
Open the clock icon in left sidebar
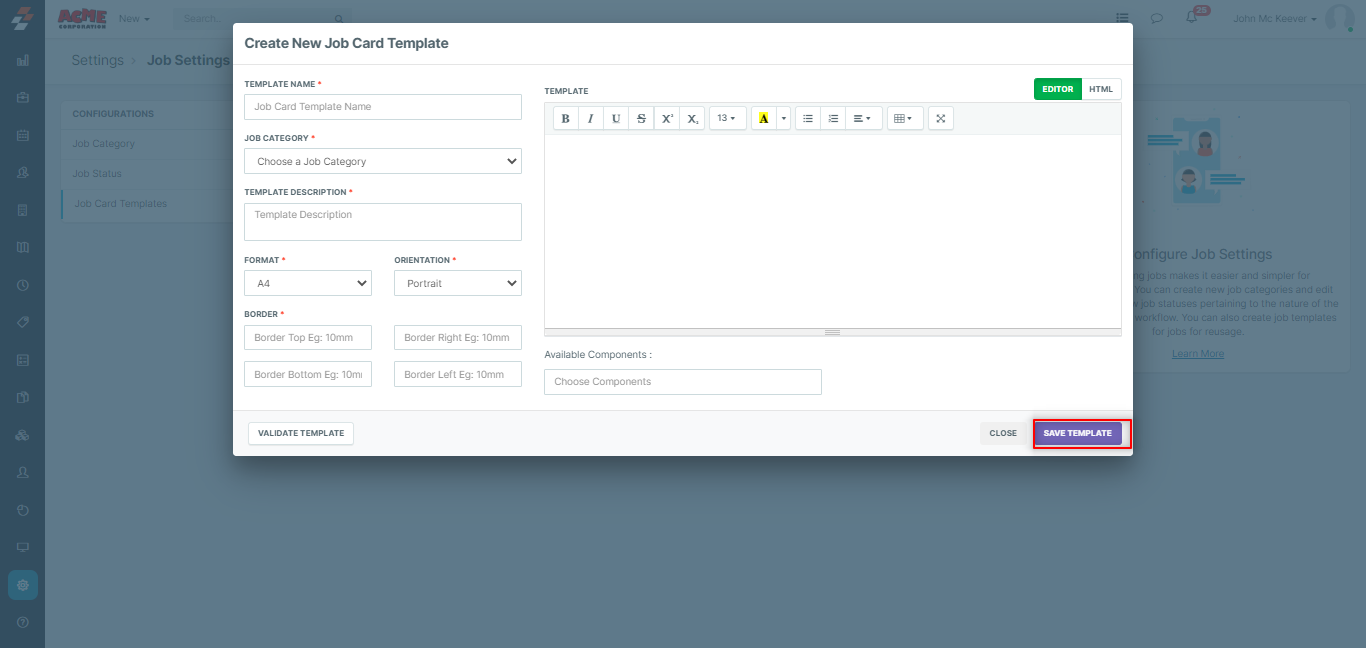point(23,285)
